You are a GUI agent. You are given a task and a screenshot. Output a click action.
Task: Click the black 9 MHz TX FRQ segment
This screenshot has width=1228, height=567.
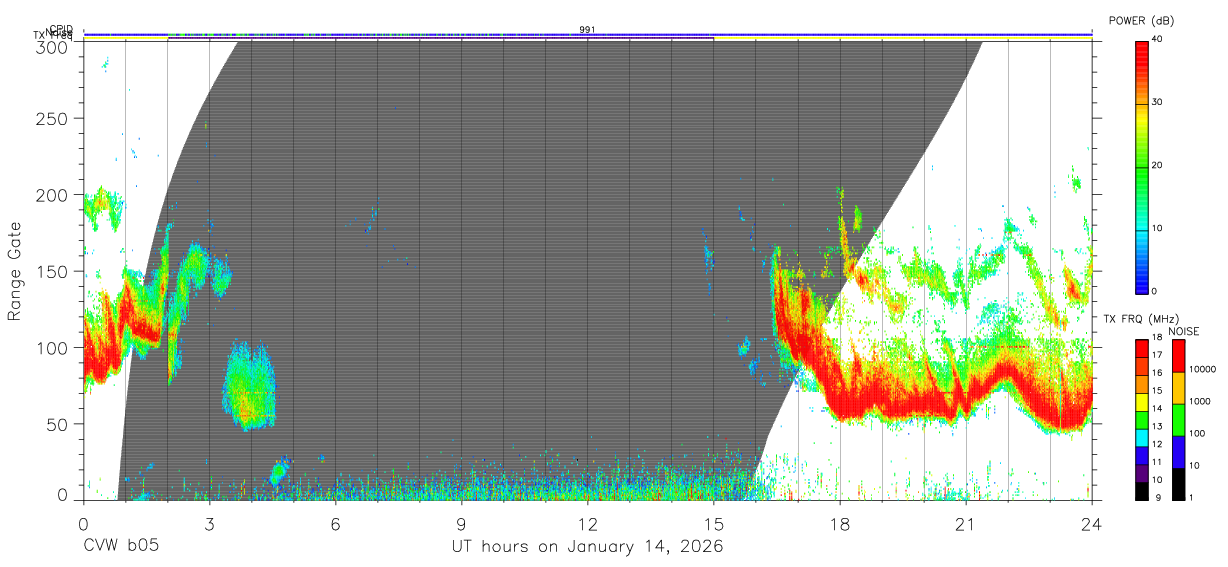[x=1142, y=491]
